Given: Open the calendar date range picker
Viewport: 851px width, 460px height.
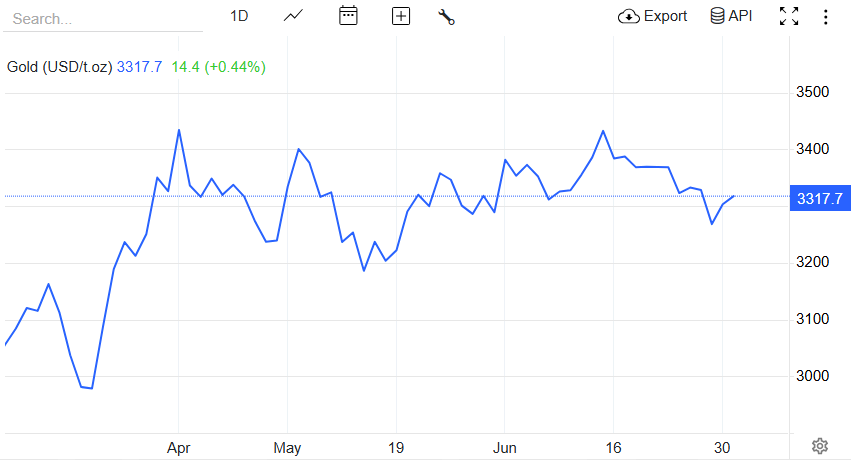Looking at the screenshot, I should tap(348, 16).
